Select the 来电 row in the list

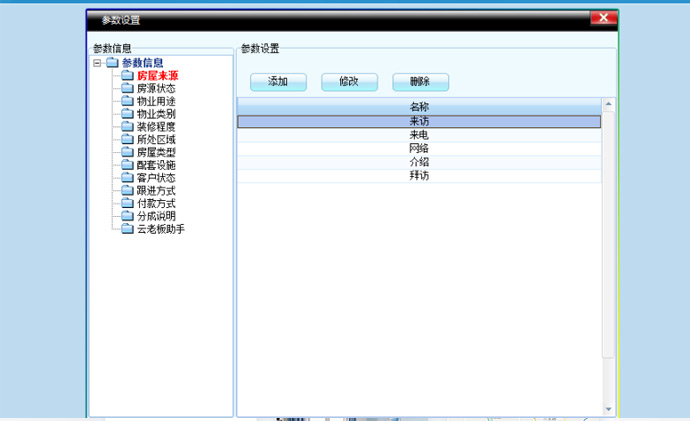pos(419,135)
